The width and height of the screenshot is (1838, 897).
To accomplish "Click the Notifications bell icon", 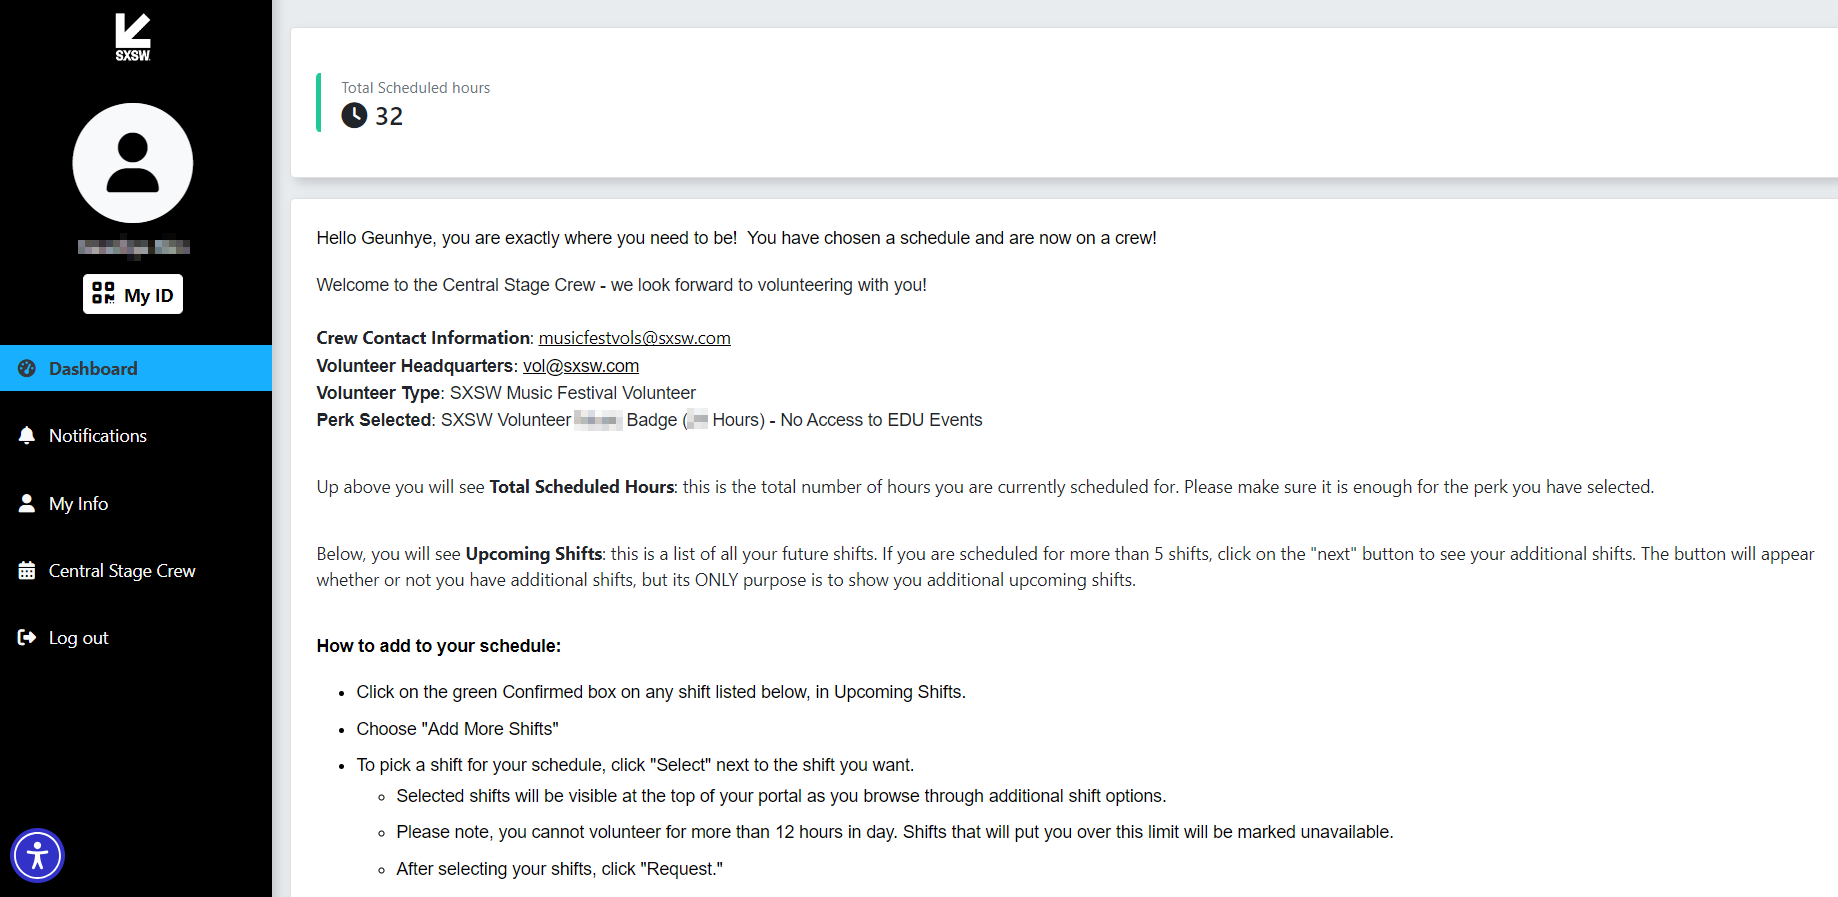I will 27,435.
